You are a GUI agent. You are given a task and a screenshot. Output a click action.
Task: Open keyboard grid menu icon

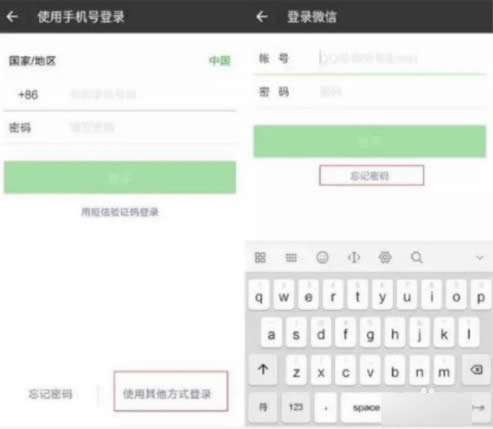tap(260, 258)
